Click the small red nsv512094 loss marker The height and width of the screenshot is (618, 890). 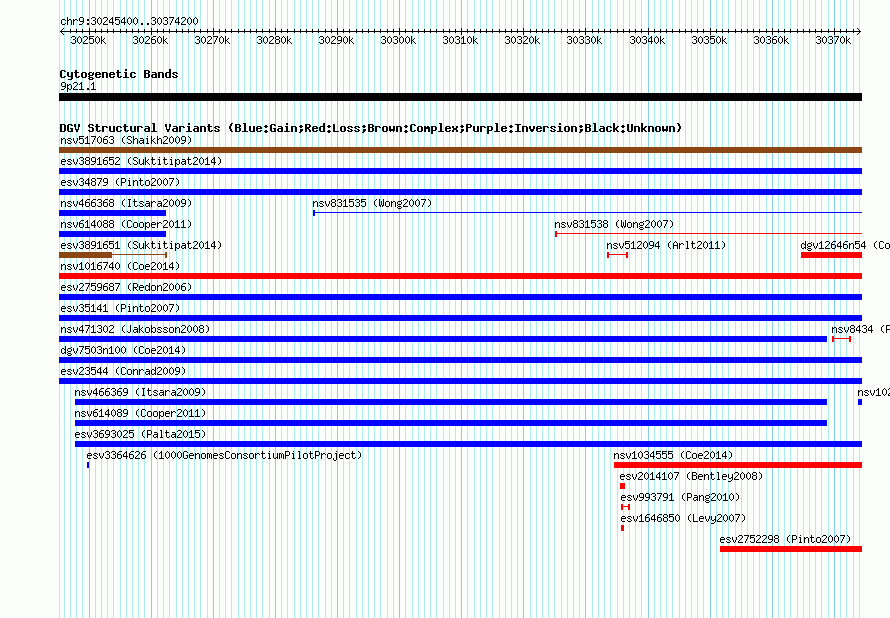[618, 255]
